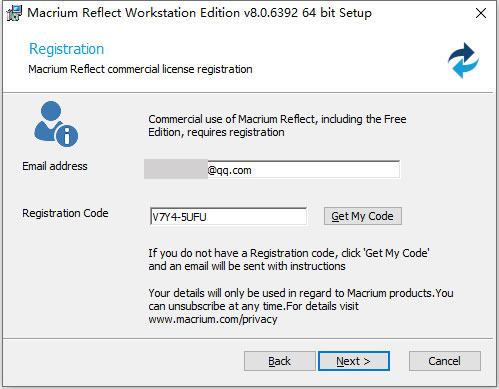Click the Get My Code button
499x389 pixels.
tap(363, 216)
